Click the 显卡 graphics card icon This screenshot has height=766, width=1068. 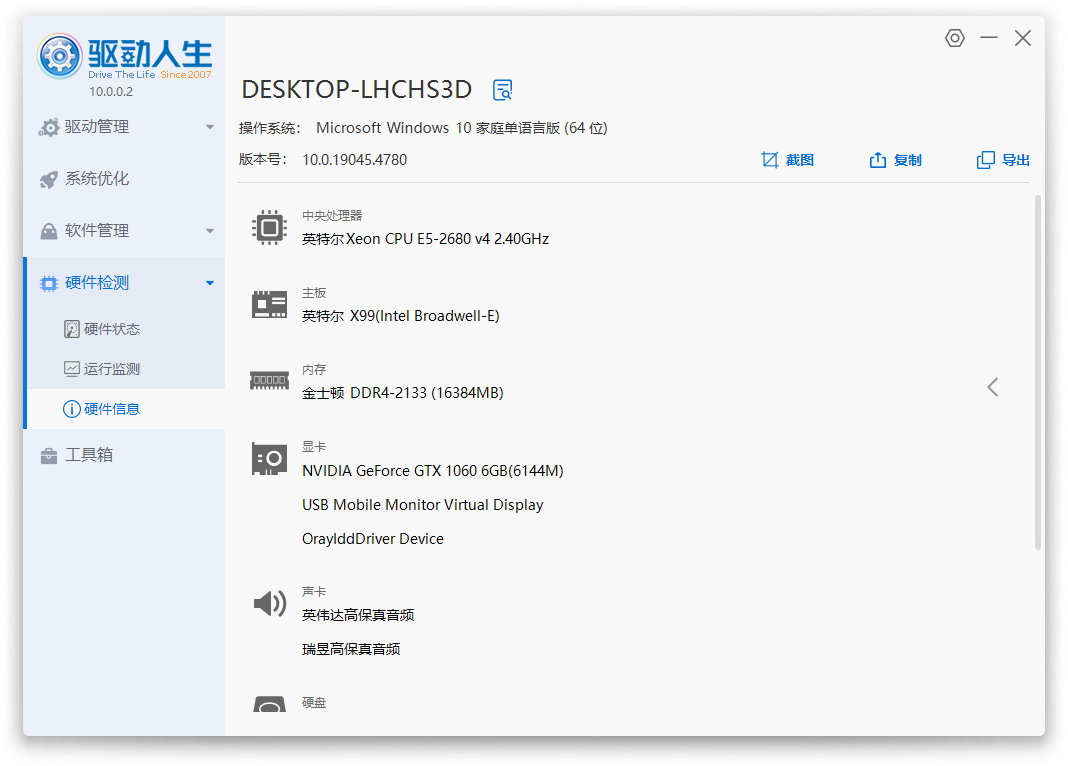(270, 459)
